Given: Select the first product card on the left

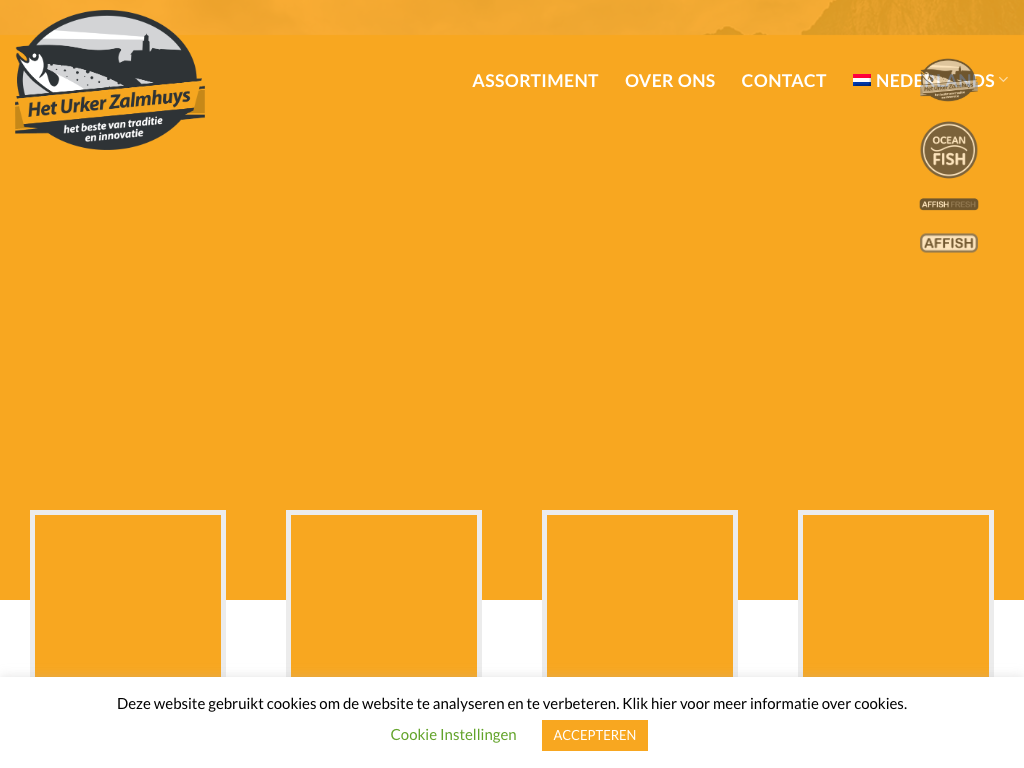Looking at the screenshot, I should coord(128,595).
